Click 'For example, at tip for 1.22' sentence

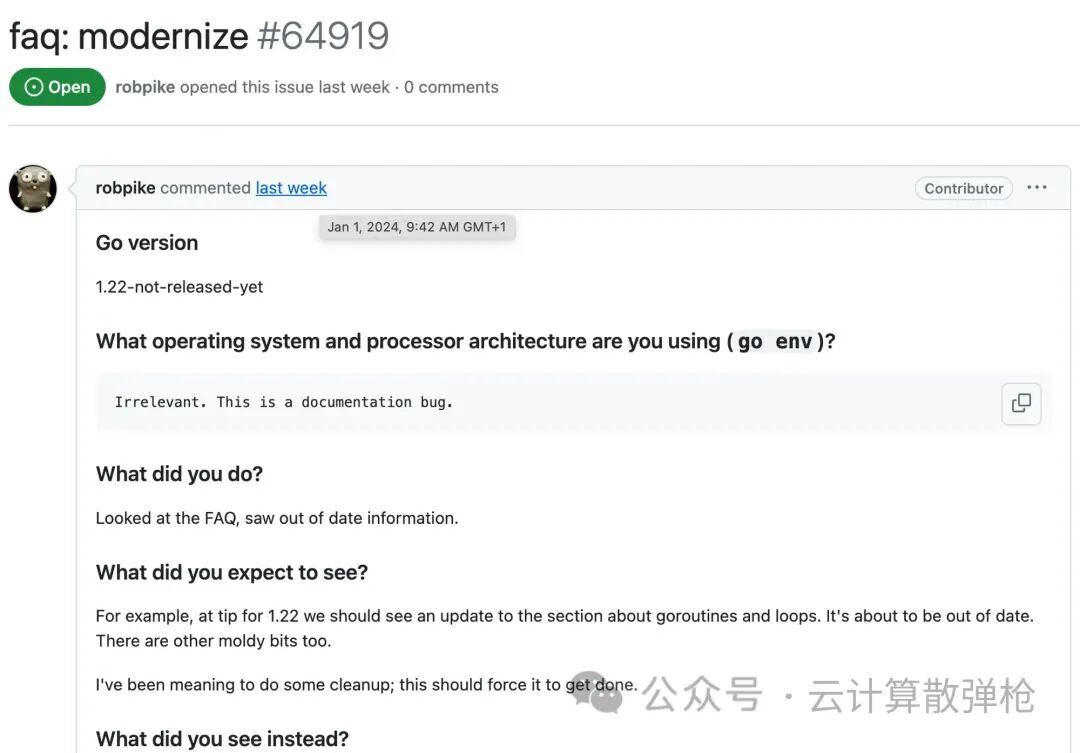click(x=459, y=616)
